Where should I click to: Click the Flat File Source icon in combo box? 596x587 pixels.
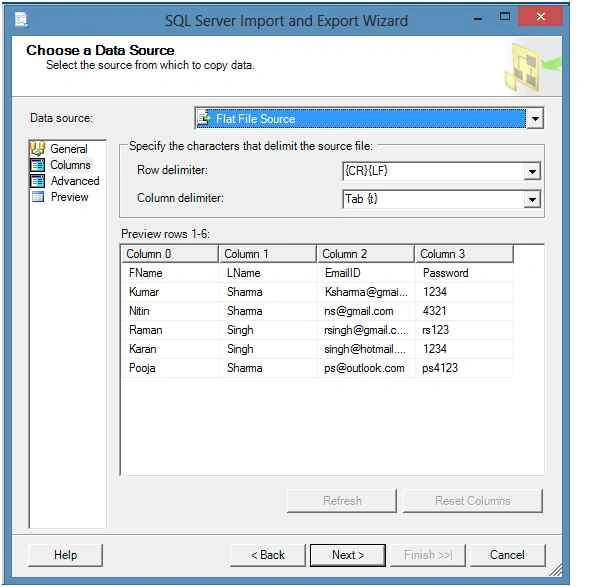point(204,119)
